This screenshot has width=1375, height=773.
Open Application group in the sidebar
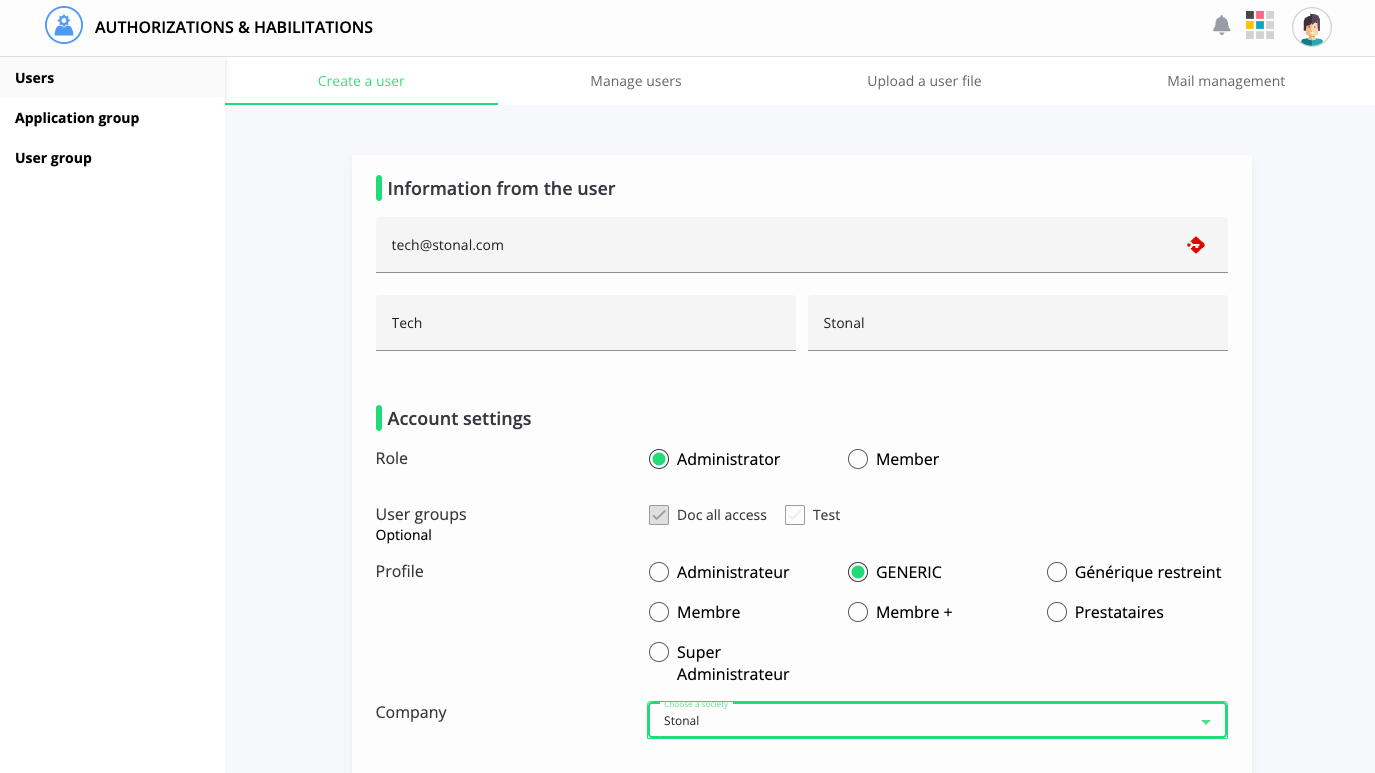[77, 118]
